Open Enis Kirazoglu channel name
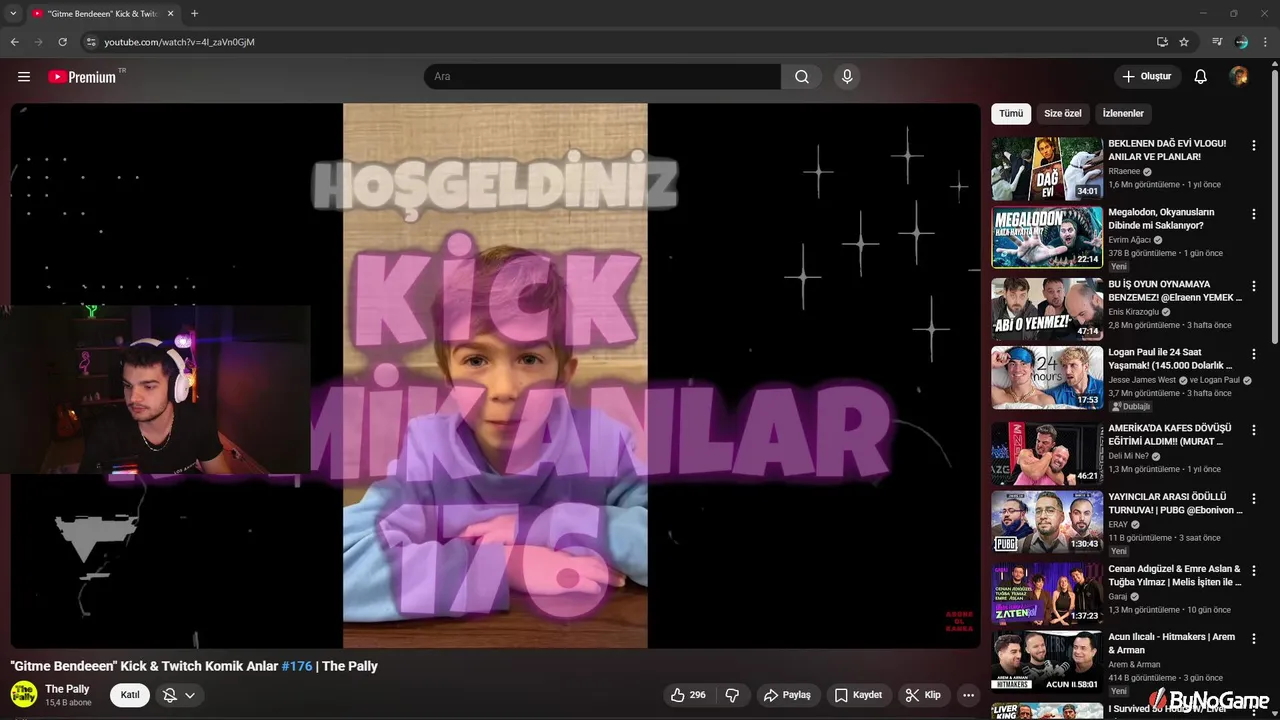This screenshot has height=720, width=1280. [1134, 312]
